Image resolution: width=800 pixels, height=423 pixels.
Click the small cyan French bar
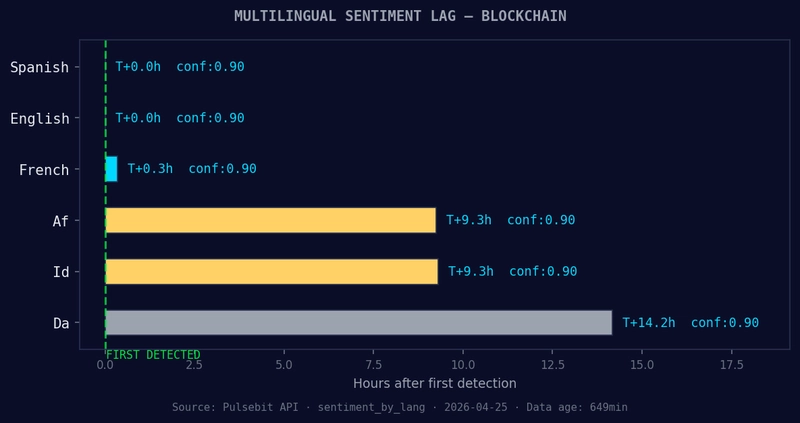point(111,169)
